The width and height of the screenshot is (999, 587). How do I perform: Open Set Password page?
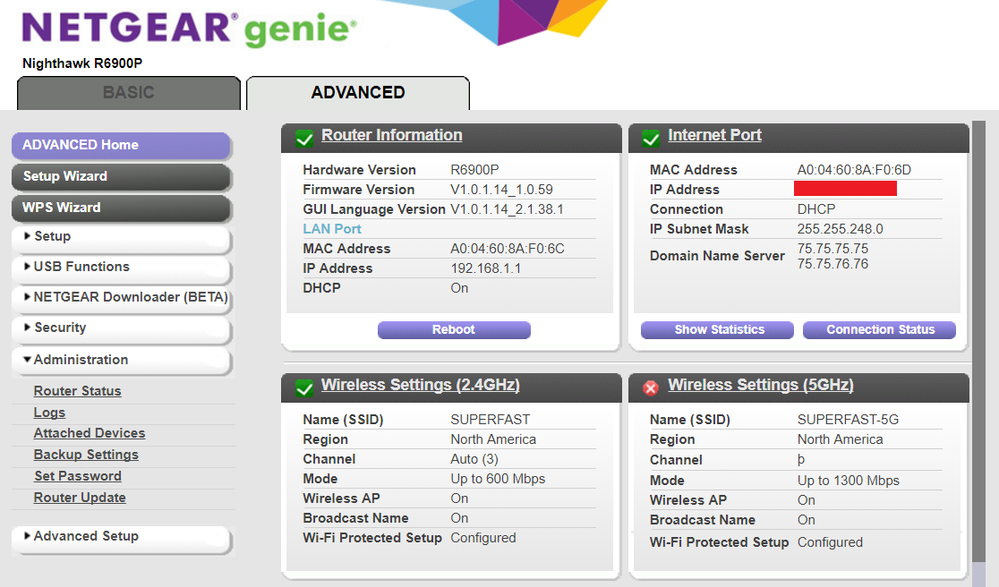78,476
